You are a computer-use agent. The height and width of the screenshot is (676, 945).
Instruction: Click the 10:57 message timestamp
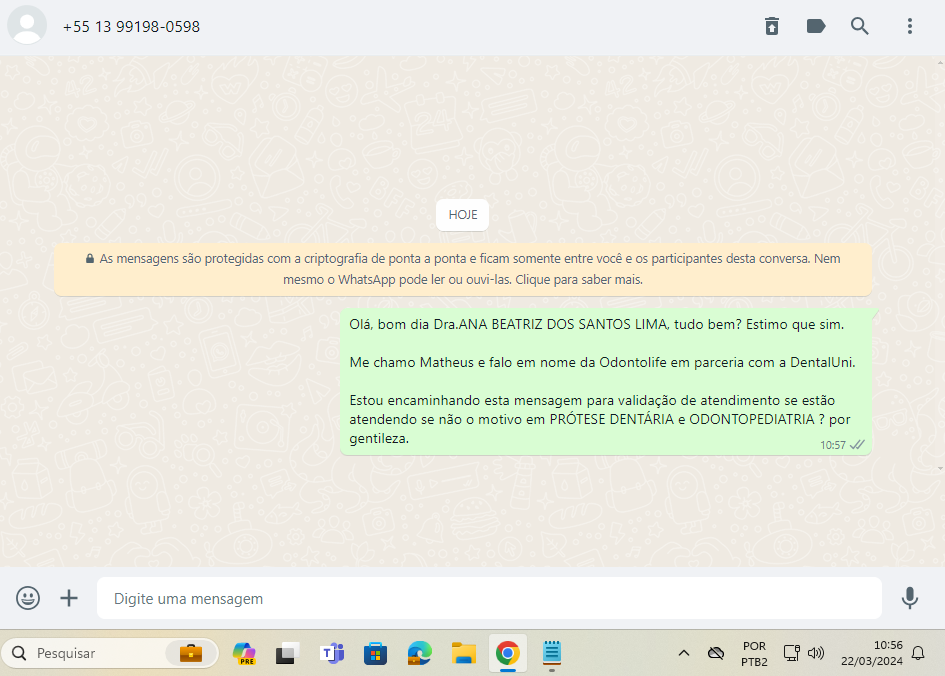[832, 445]
